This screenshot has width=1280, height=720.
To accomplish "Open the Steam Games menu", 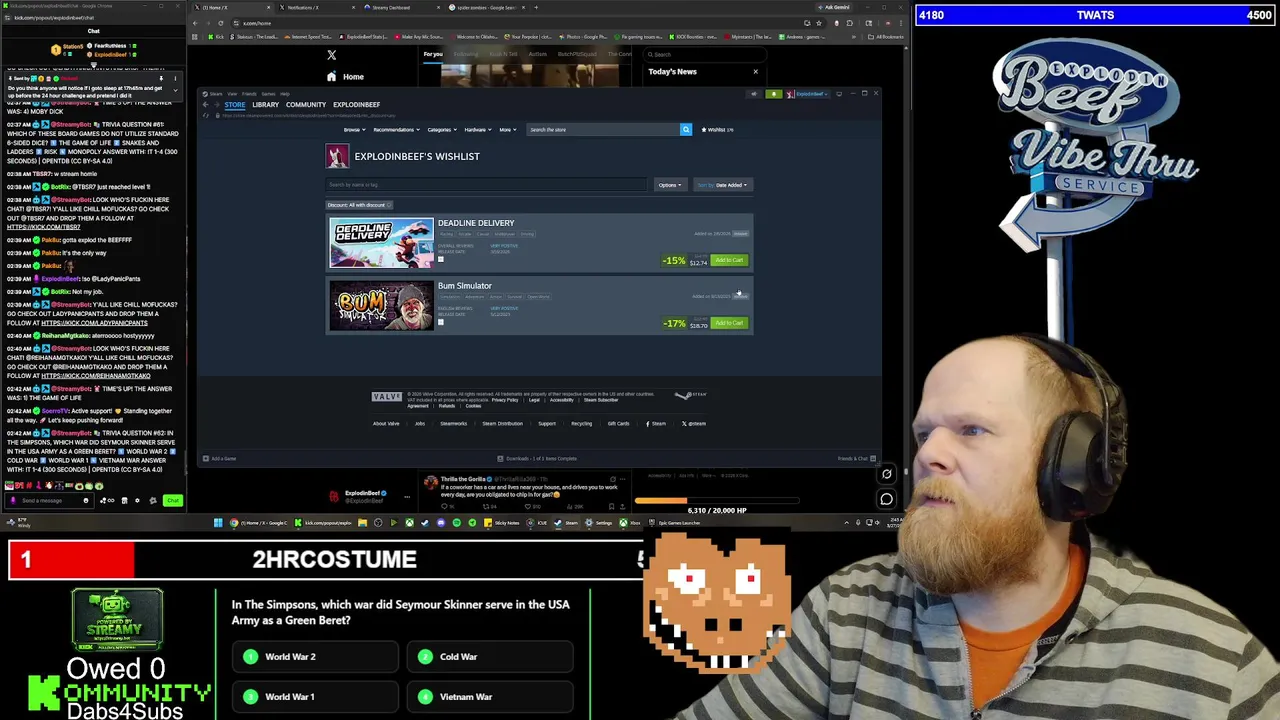I will coord(268,94).
